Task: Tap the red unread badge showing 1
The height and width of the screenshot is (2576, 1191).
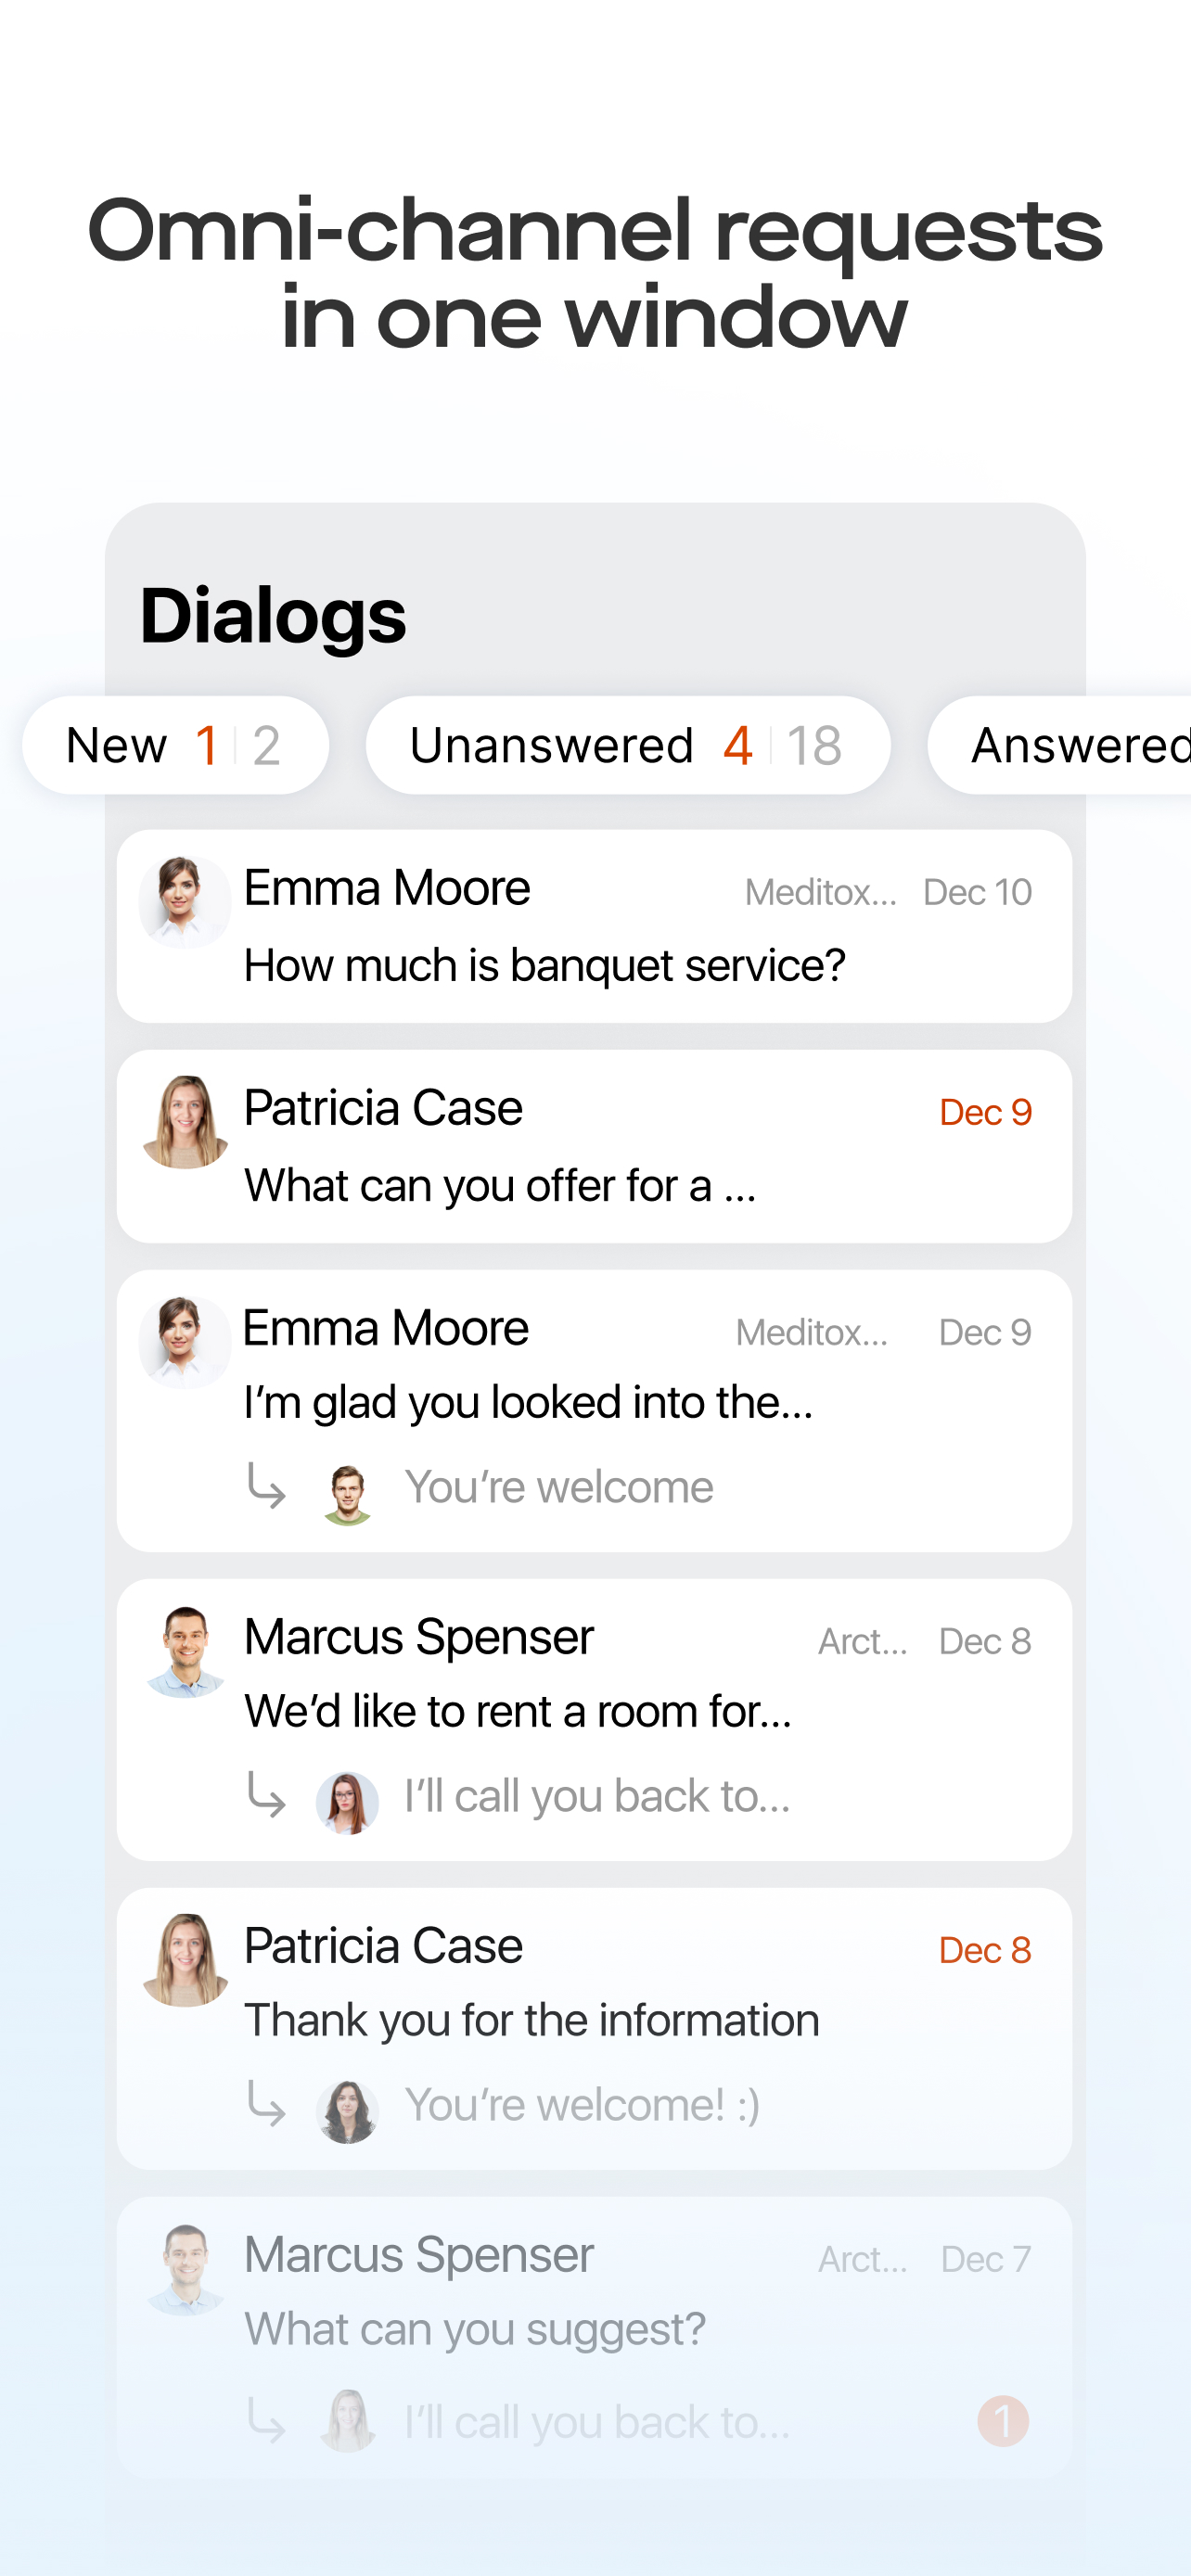Action: pos(1003,2421)
